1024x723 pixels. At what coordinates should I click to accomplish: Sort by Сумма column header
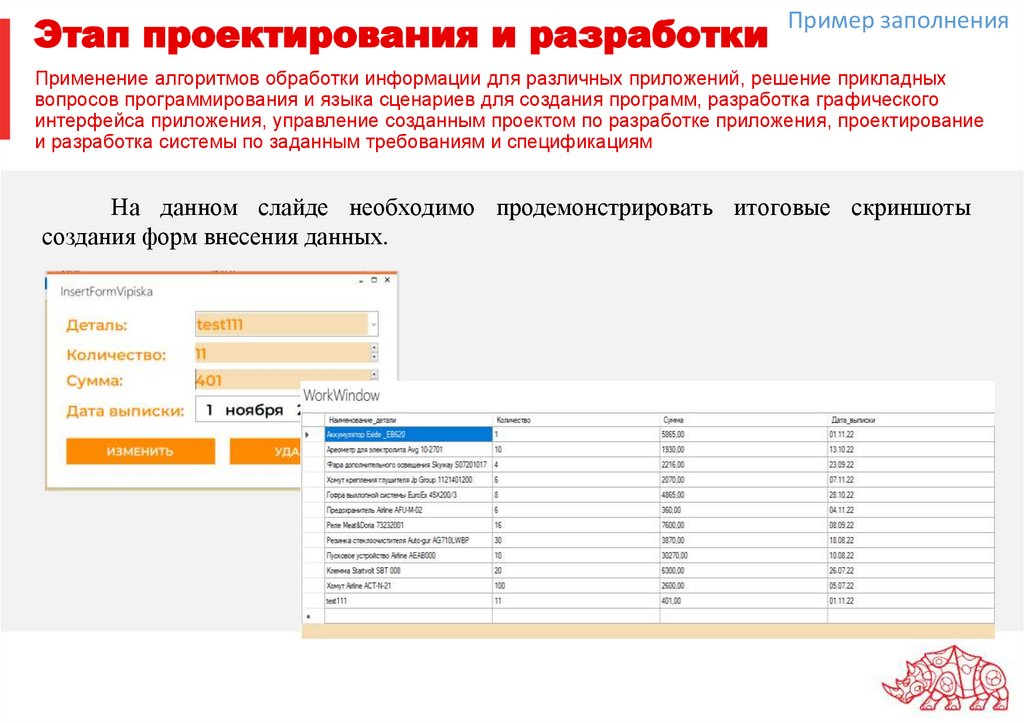pyautogui.click(x=744, y=420)
